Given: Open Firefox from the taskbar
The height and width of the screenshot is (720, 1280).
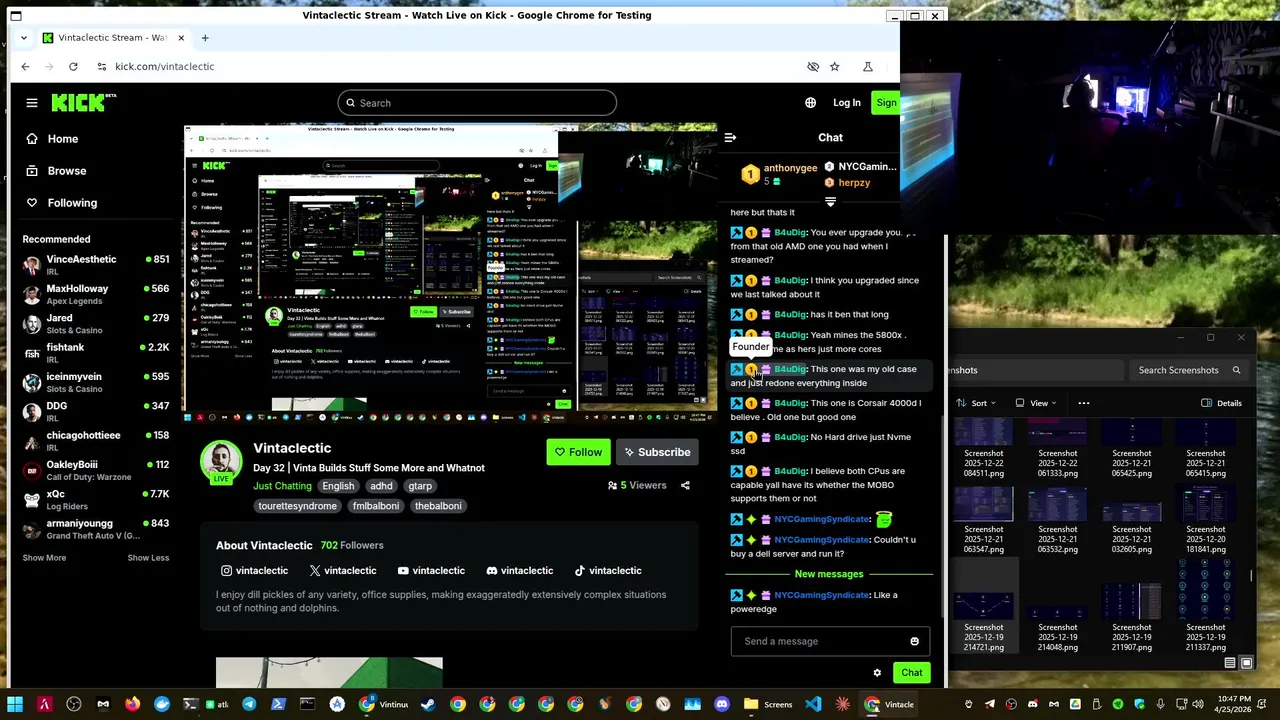Looking at the screenshot, I should pyautogui.click(x=132, y=704).
